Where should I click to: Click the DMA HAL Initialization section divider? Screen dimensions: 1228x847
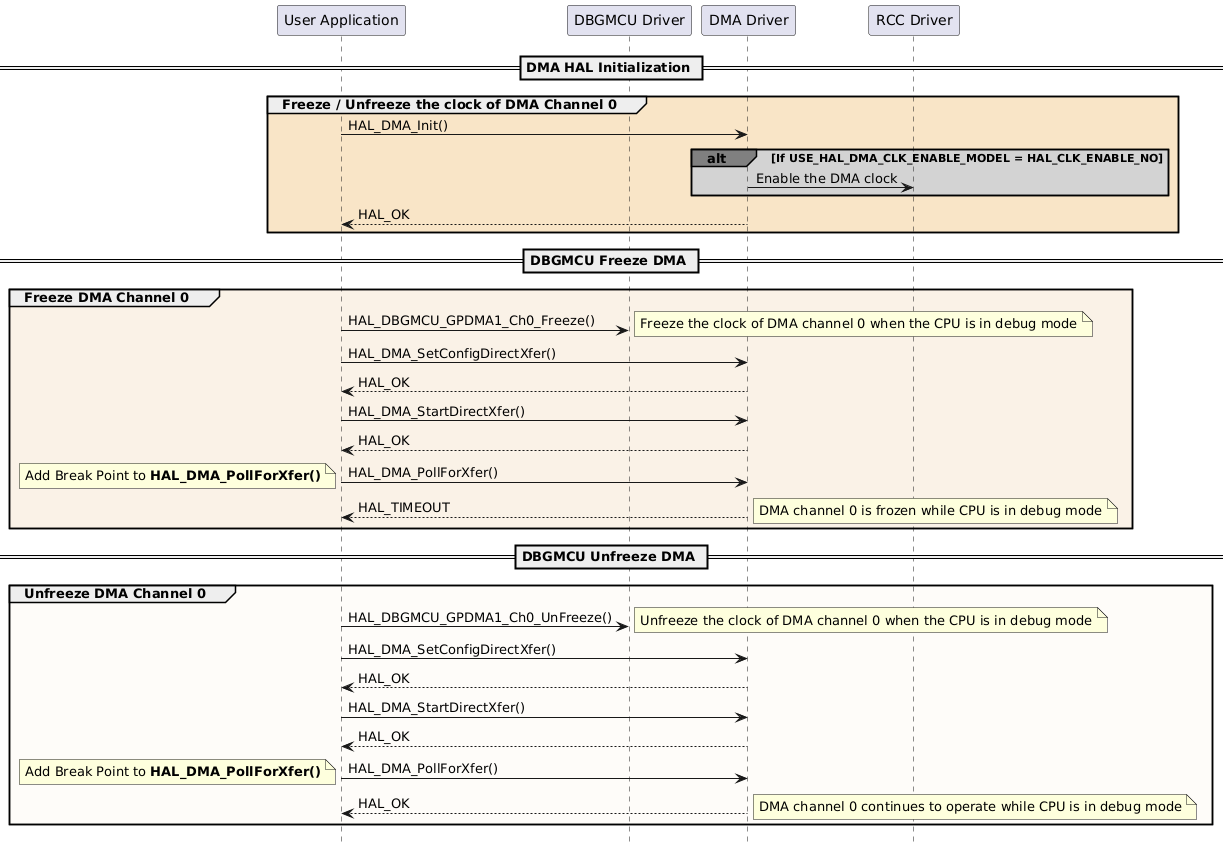(x=610, y=67)
